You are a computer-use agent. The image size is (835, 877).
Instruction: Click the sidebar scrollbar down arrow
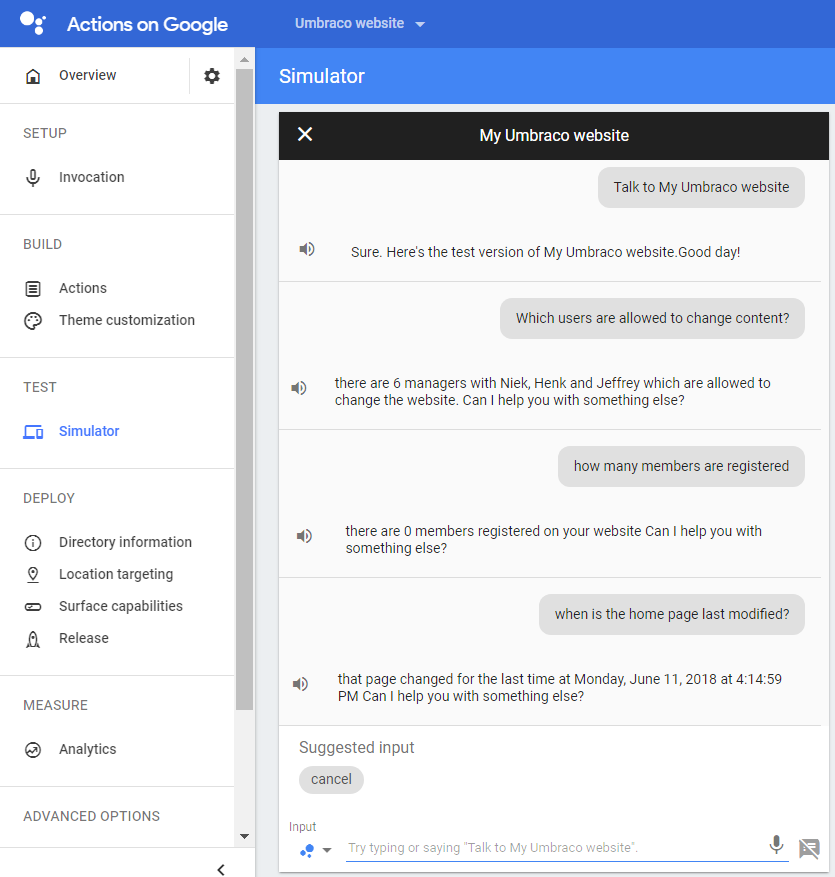(244, 837)
